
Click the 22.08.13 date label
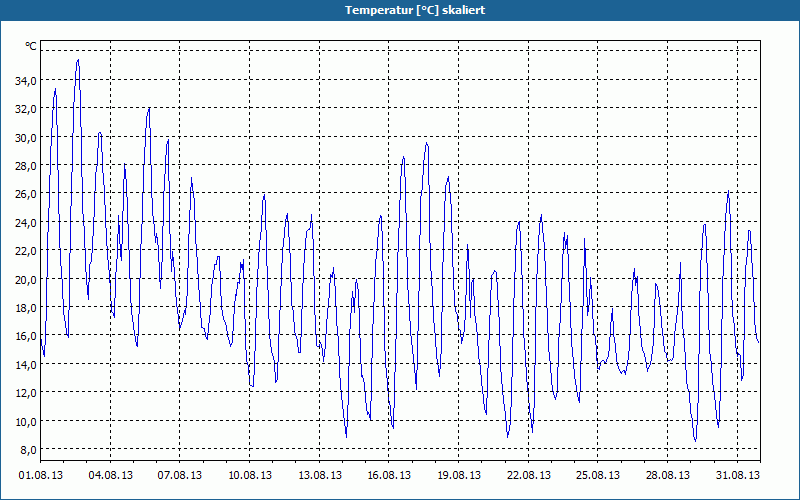529,475
